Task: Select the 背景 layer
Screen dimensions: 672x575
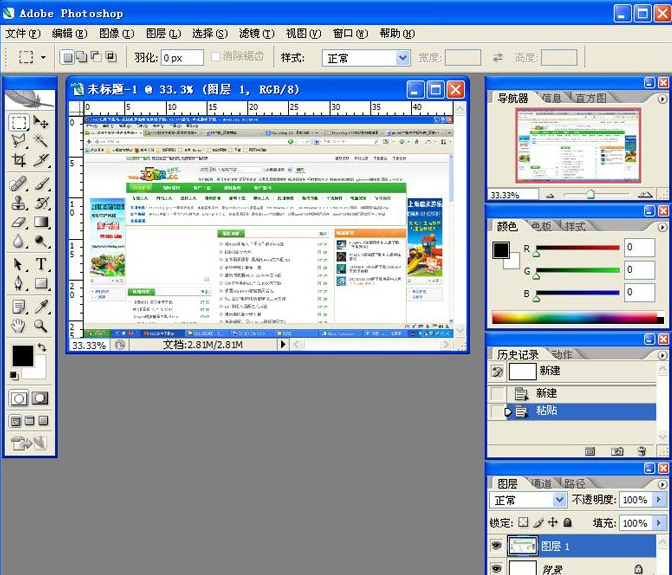Action: [572, 568]
